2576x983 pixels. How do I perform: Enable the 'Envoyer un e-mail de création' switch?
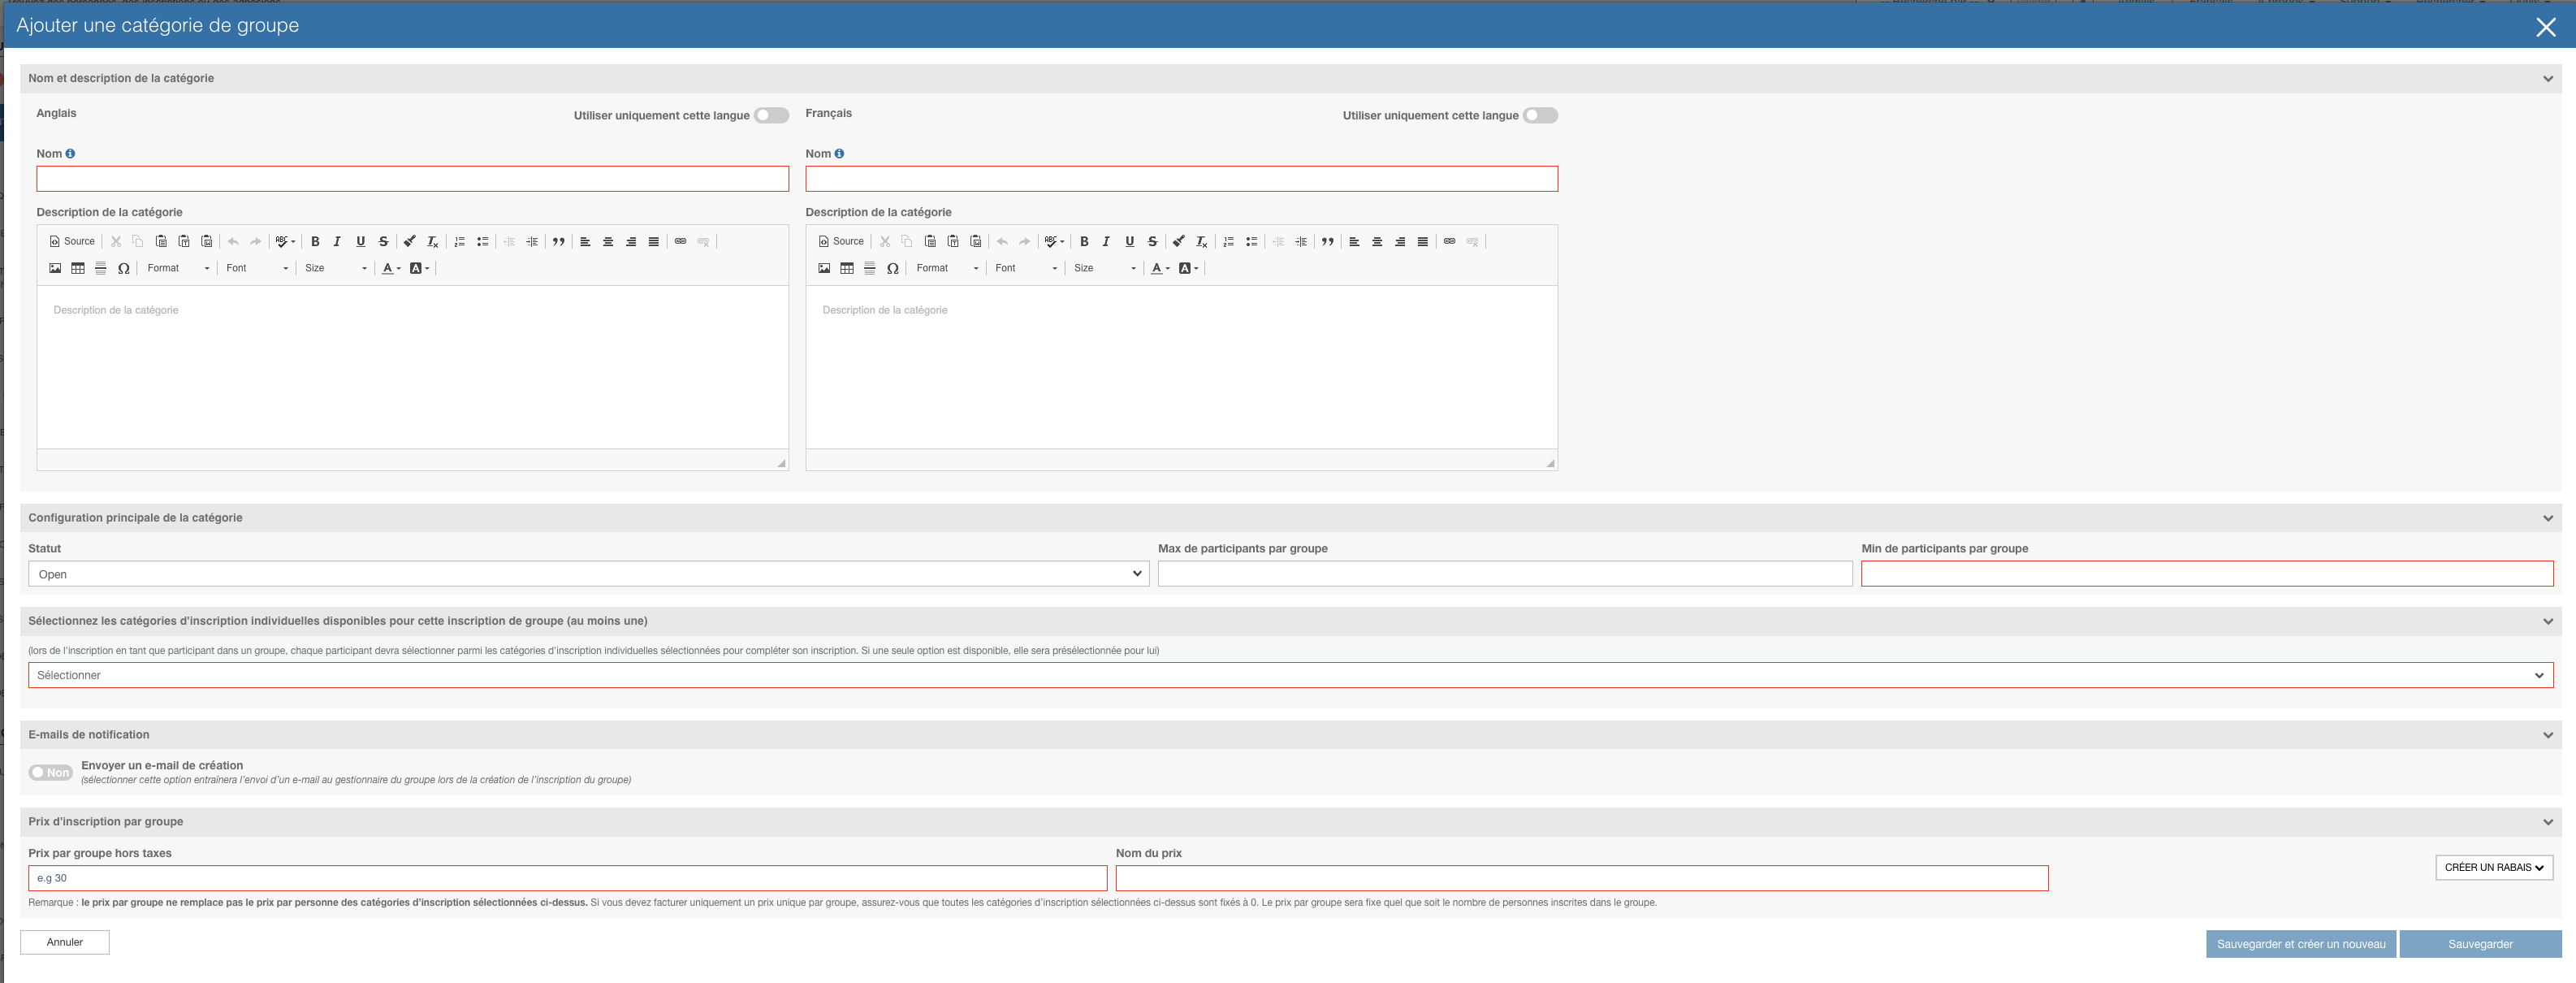point(50,772)
